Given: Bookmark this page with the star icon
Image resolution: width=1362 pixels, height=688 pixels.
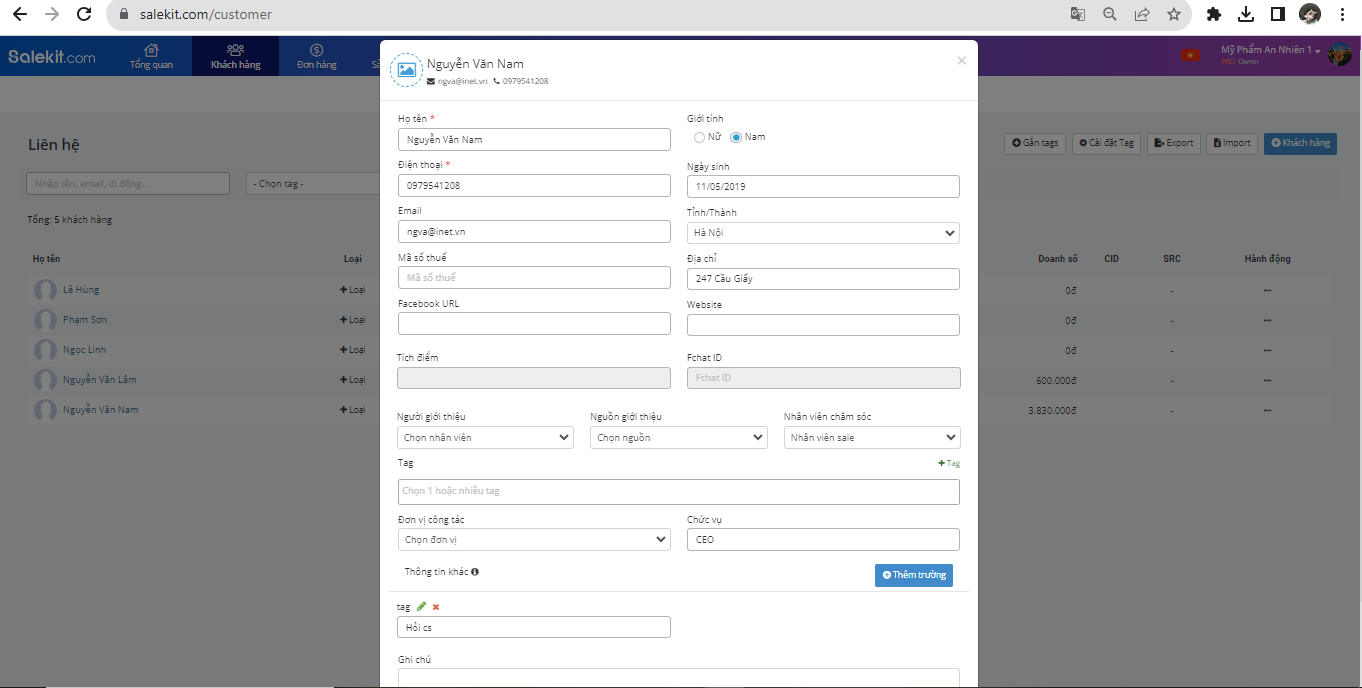Looking at the screenshot, I should tap(1174, 14).
